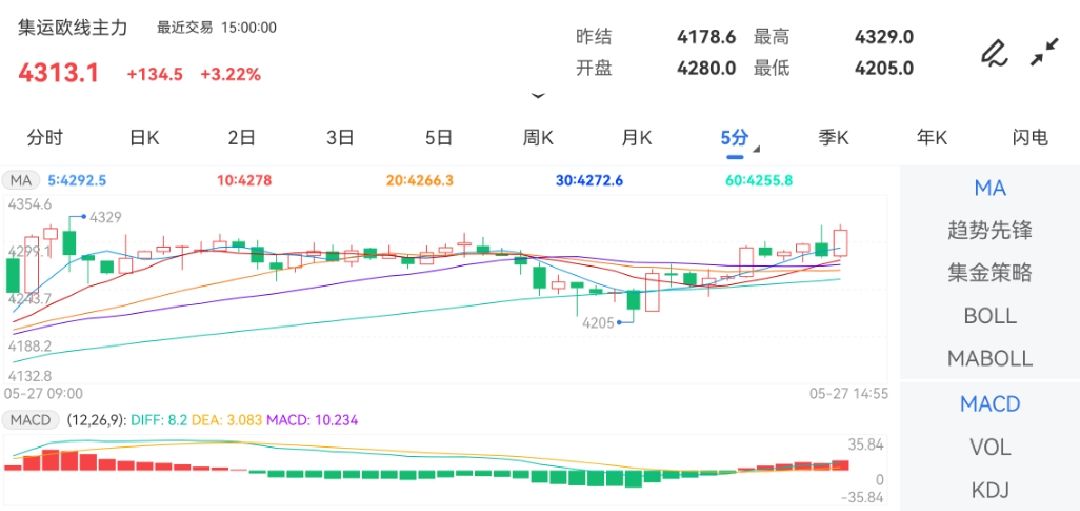
Task: Click the change value +134.5
Action: point(154,74)
